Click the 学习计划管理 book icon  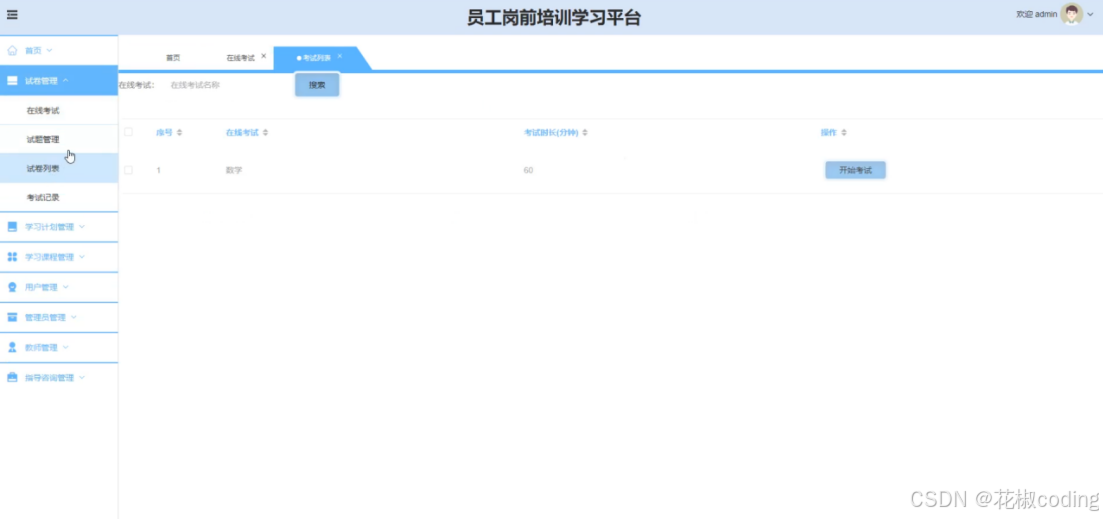pos(12,226)
